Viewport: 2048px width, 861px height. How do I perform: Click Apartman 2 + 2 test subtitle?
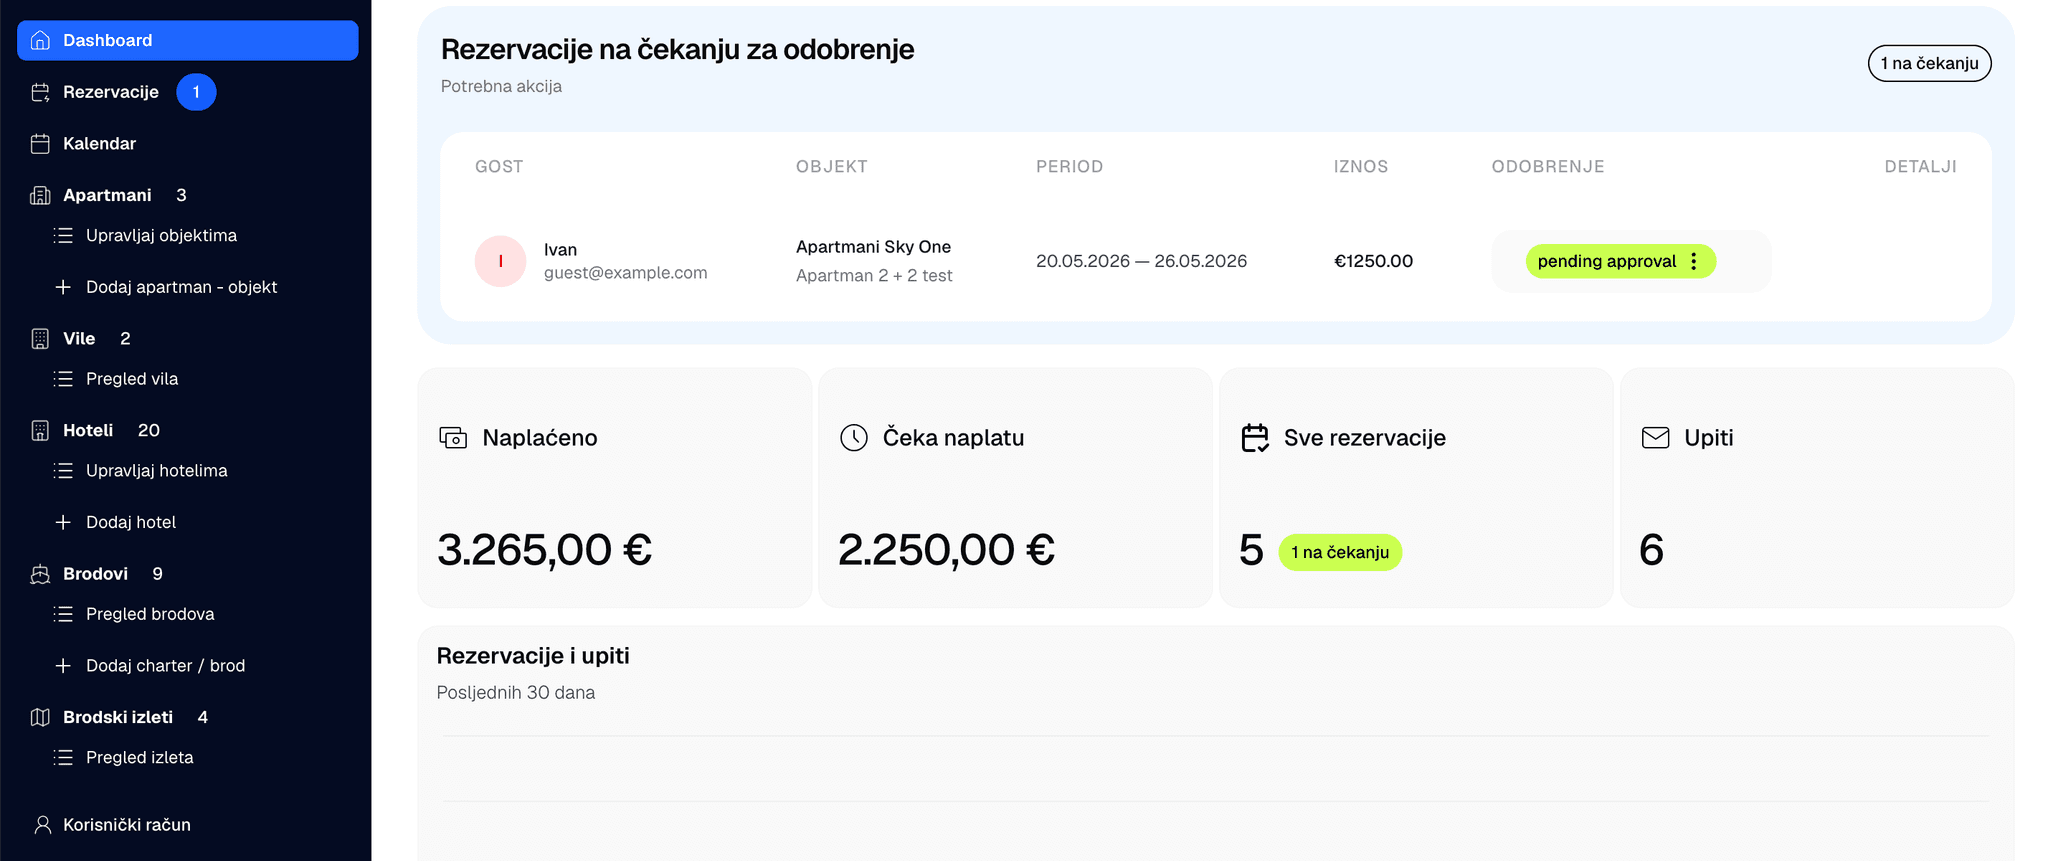[874, 275]
